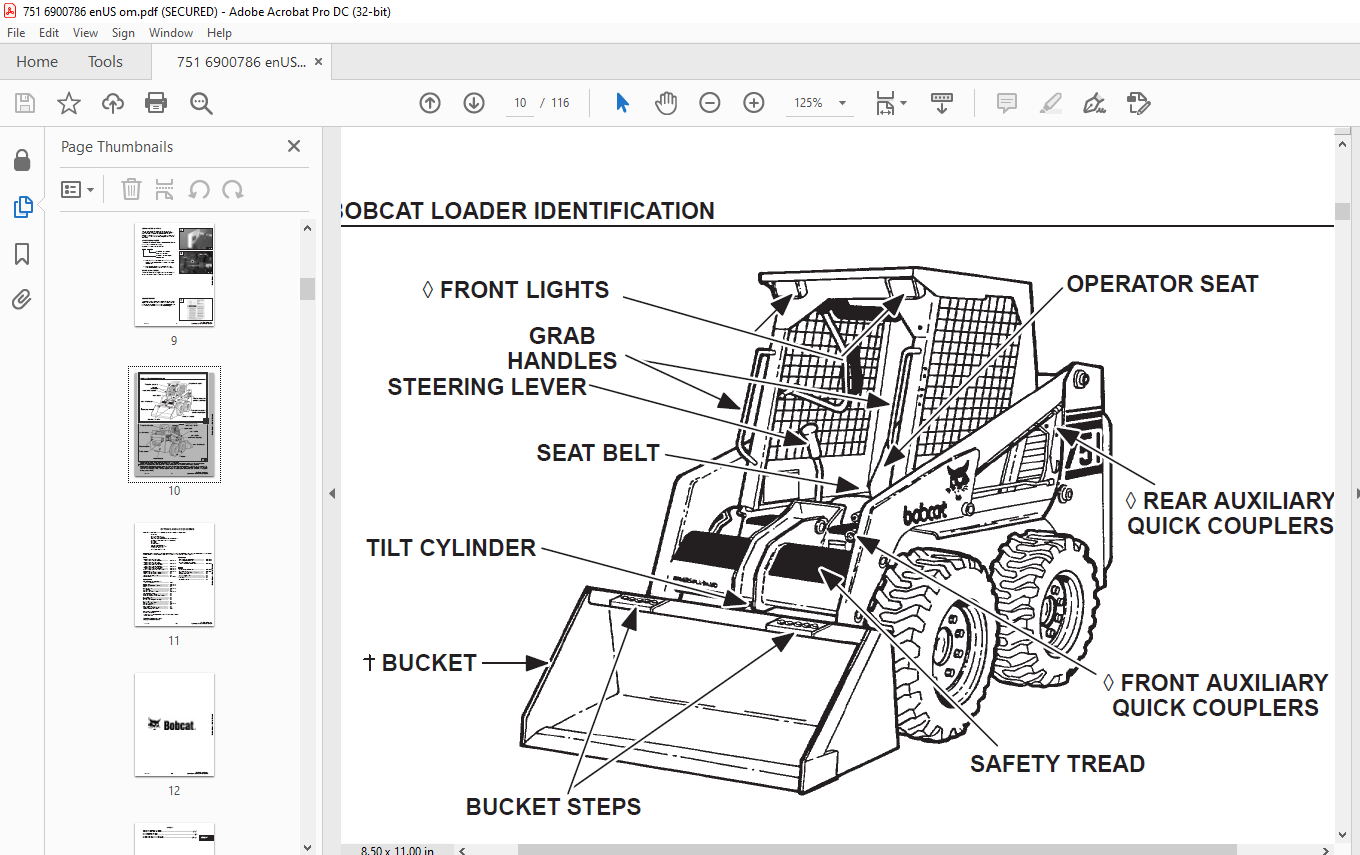
Task: Open the Sign document pen icon
Action: 1094,103
